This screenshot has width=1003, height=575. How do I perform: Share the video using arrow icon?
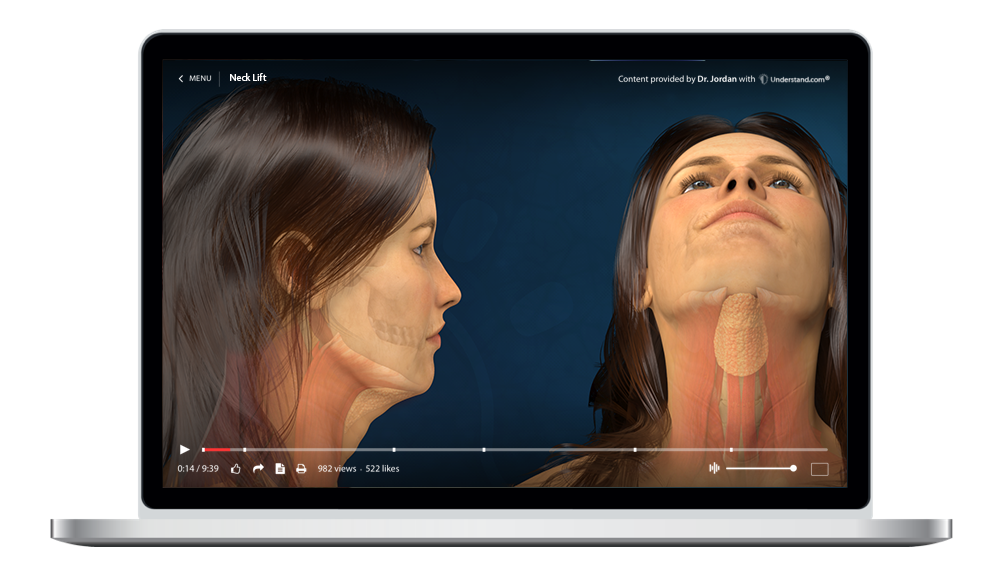[x=258, y=468]
